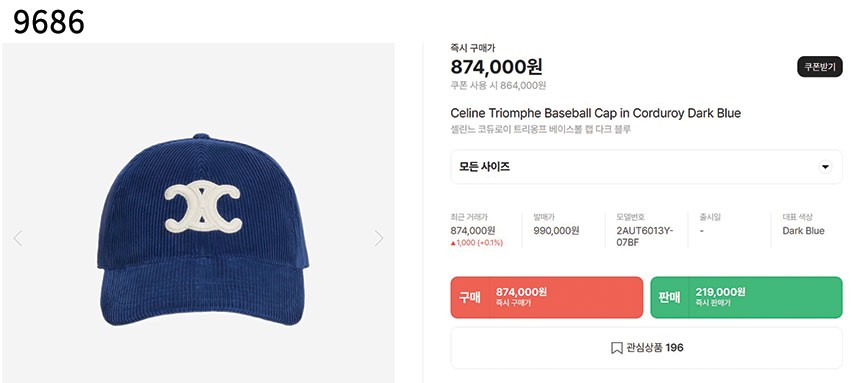Click the next image arrow

(379, 238)
